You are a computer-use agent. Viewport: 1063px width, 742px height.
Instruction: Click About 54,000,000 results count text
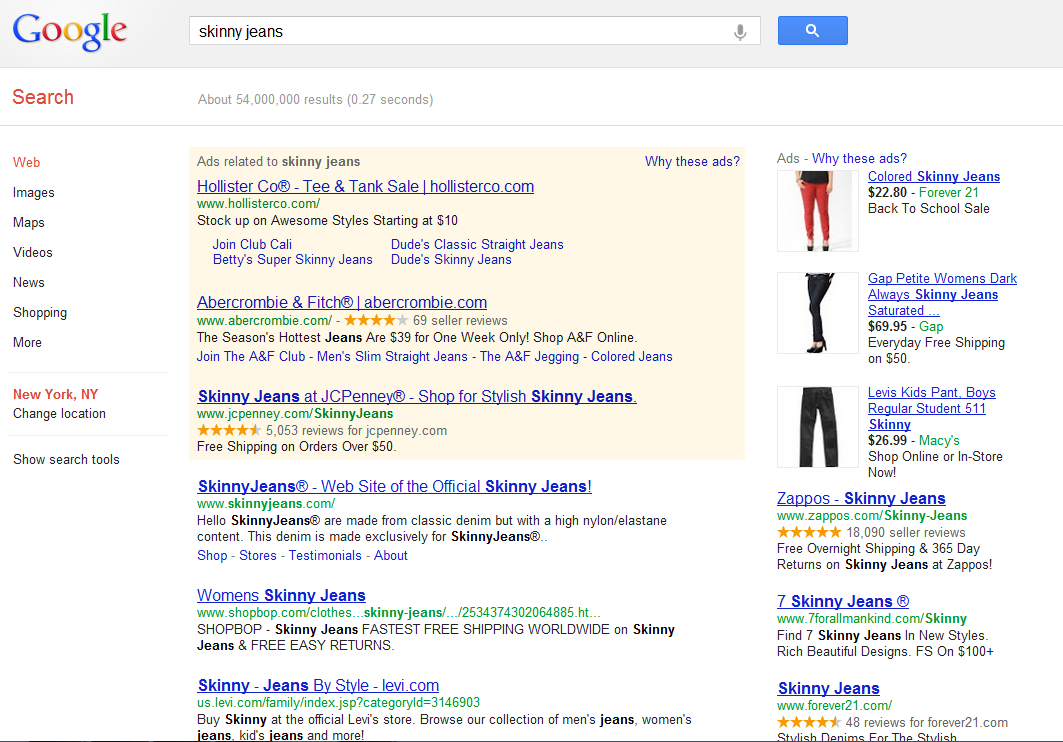point(315,100)
